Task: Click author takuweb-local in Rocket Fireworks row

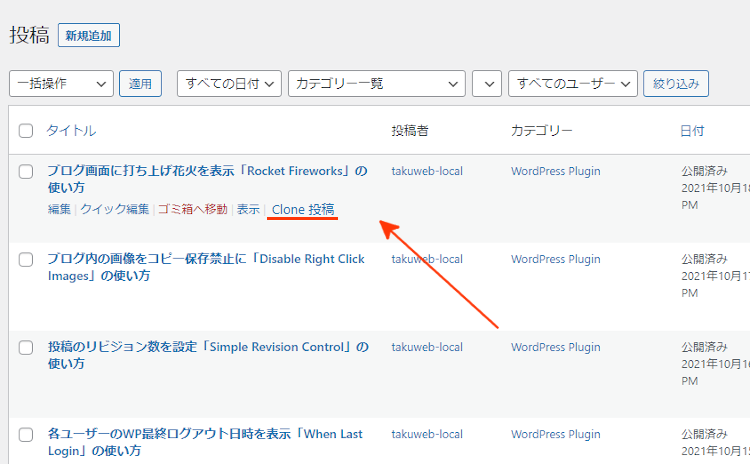Action: click(x=427, y=171)
